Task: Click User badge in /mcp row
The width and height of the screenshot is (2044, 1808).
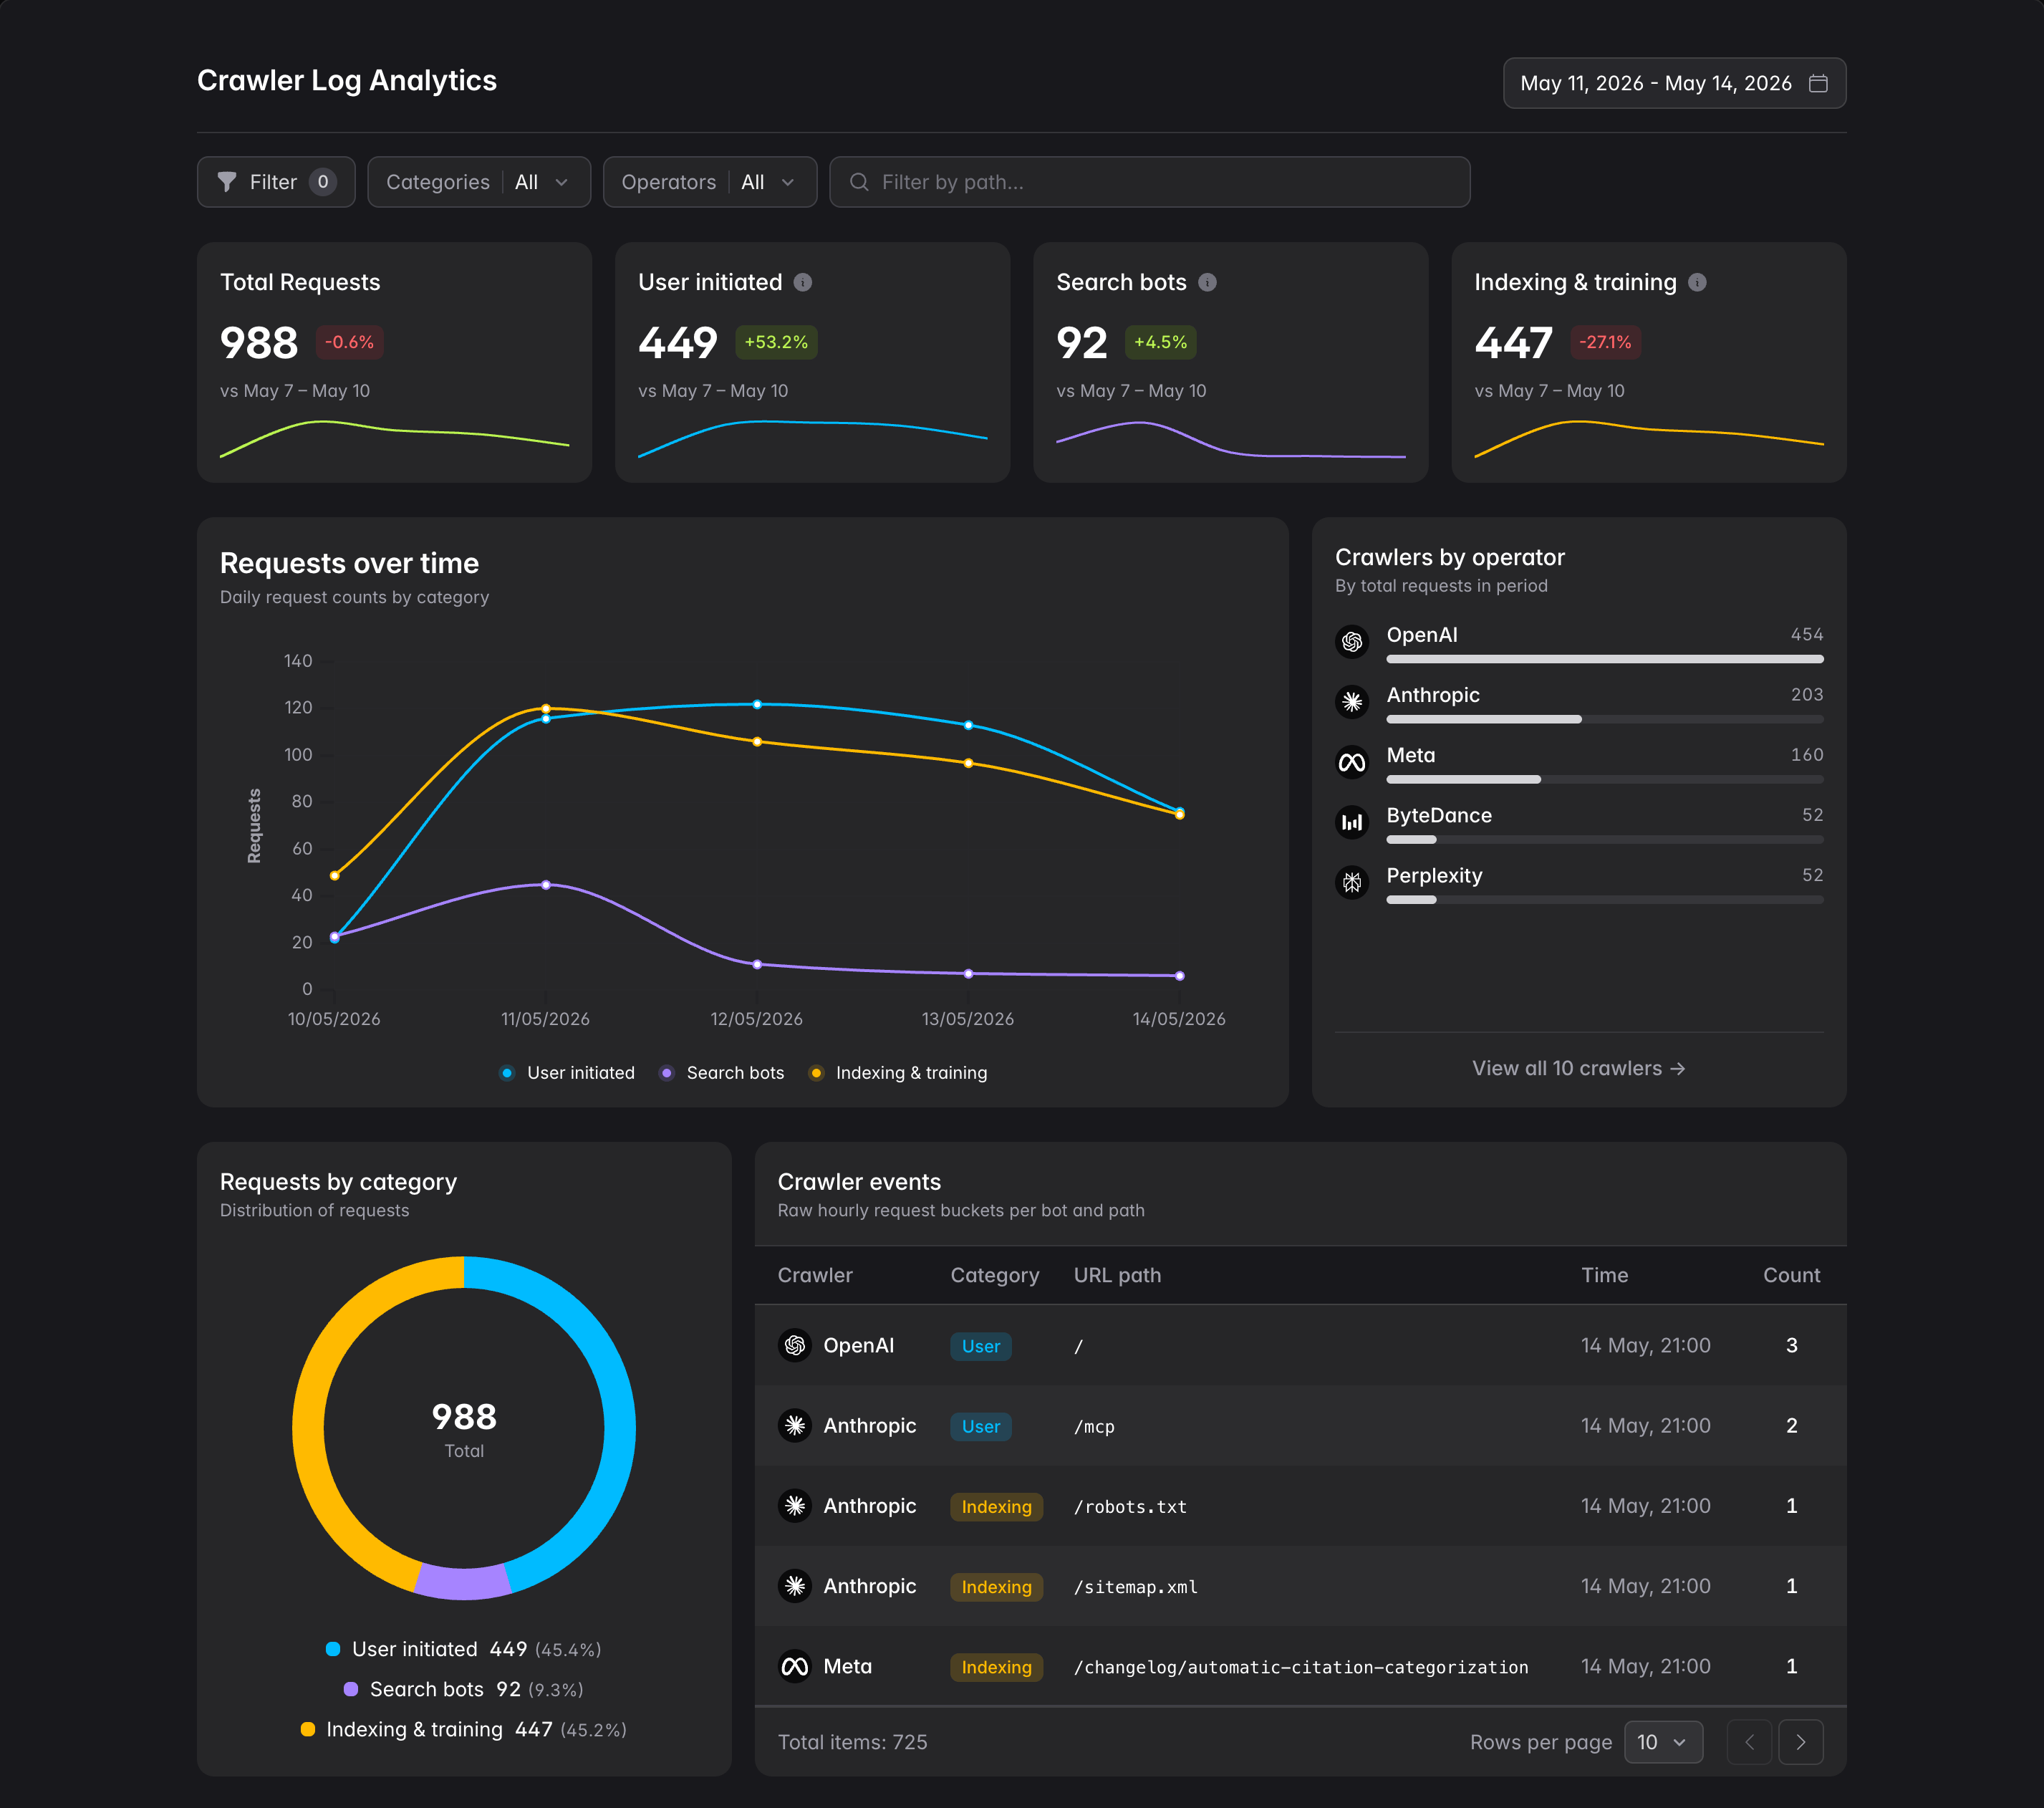Action: pos(980,1426)
